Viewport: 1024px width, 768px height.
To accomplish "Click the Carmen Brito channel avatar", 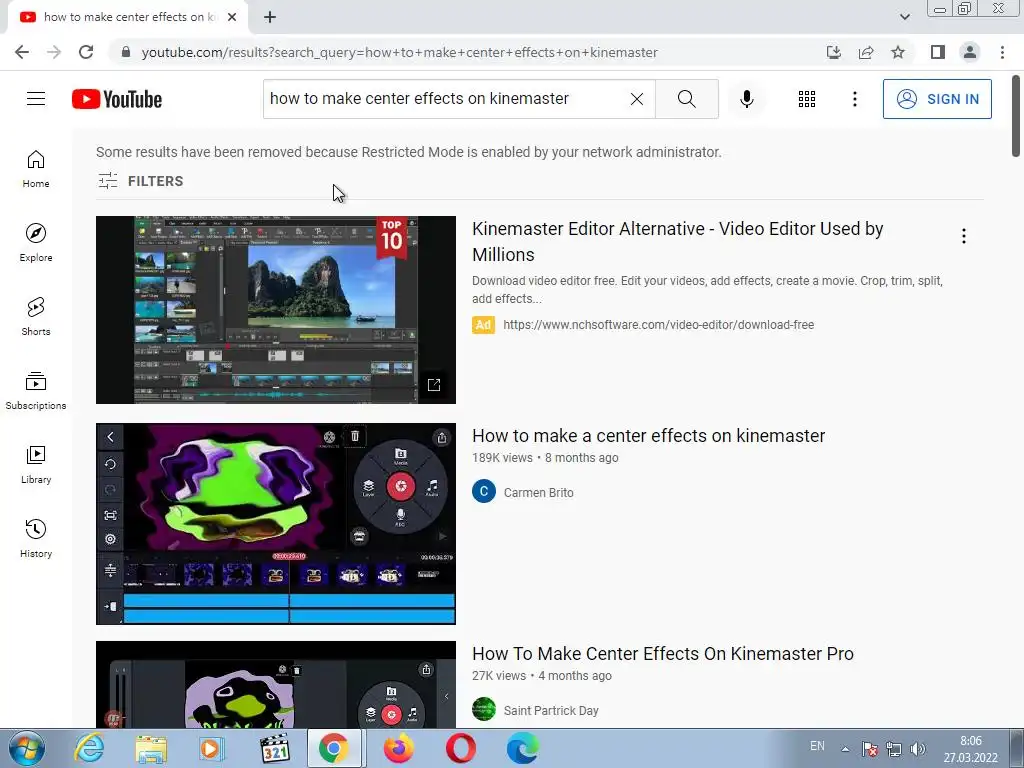I will tap(484, 492).
